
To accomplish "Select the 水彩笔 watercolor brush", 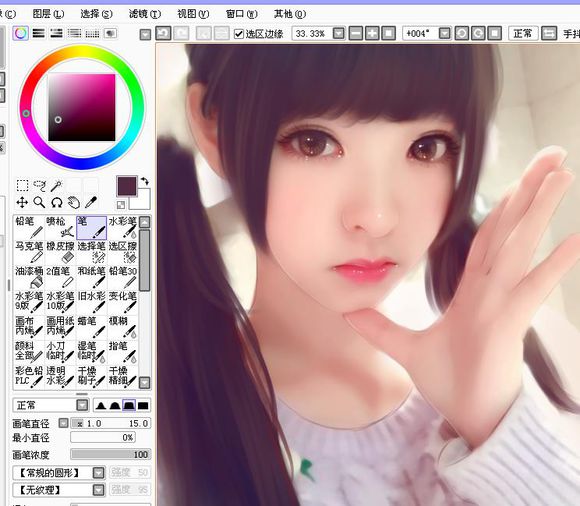I will tap(122, 227).
